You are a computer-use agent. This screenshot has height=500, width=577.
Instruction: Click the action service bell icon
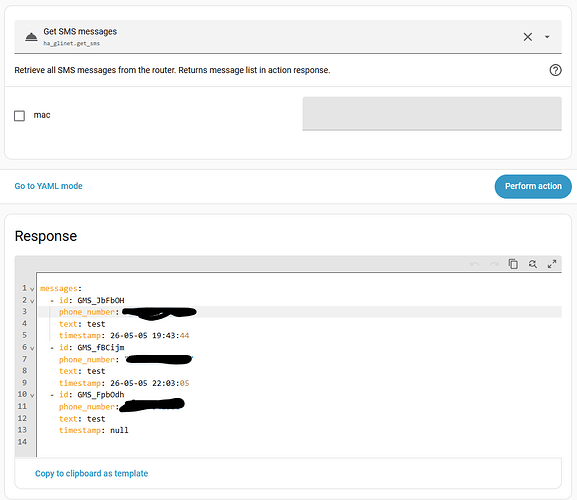[x=31, y=37]
